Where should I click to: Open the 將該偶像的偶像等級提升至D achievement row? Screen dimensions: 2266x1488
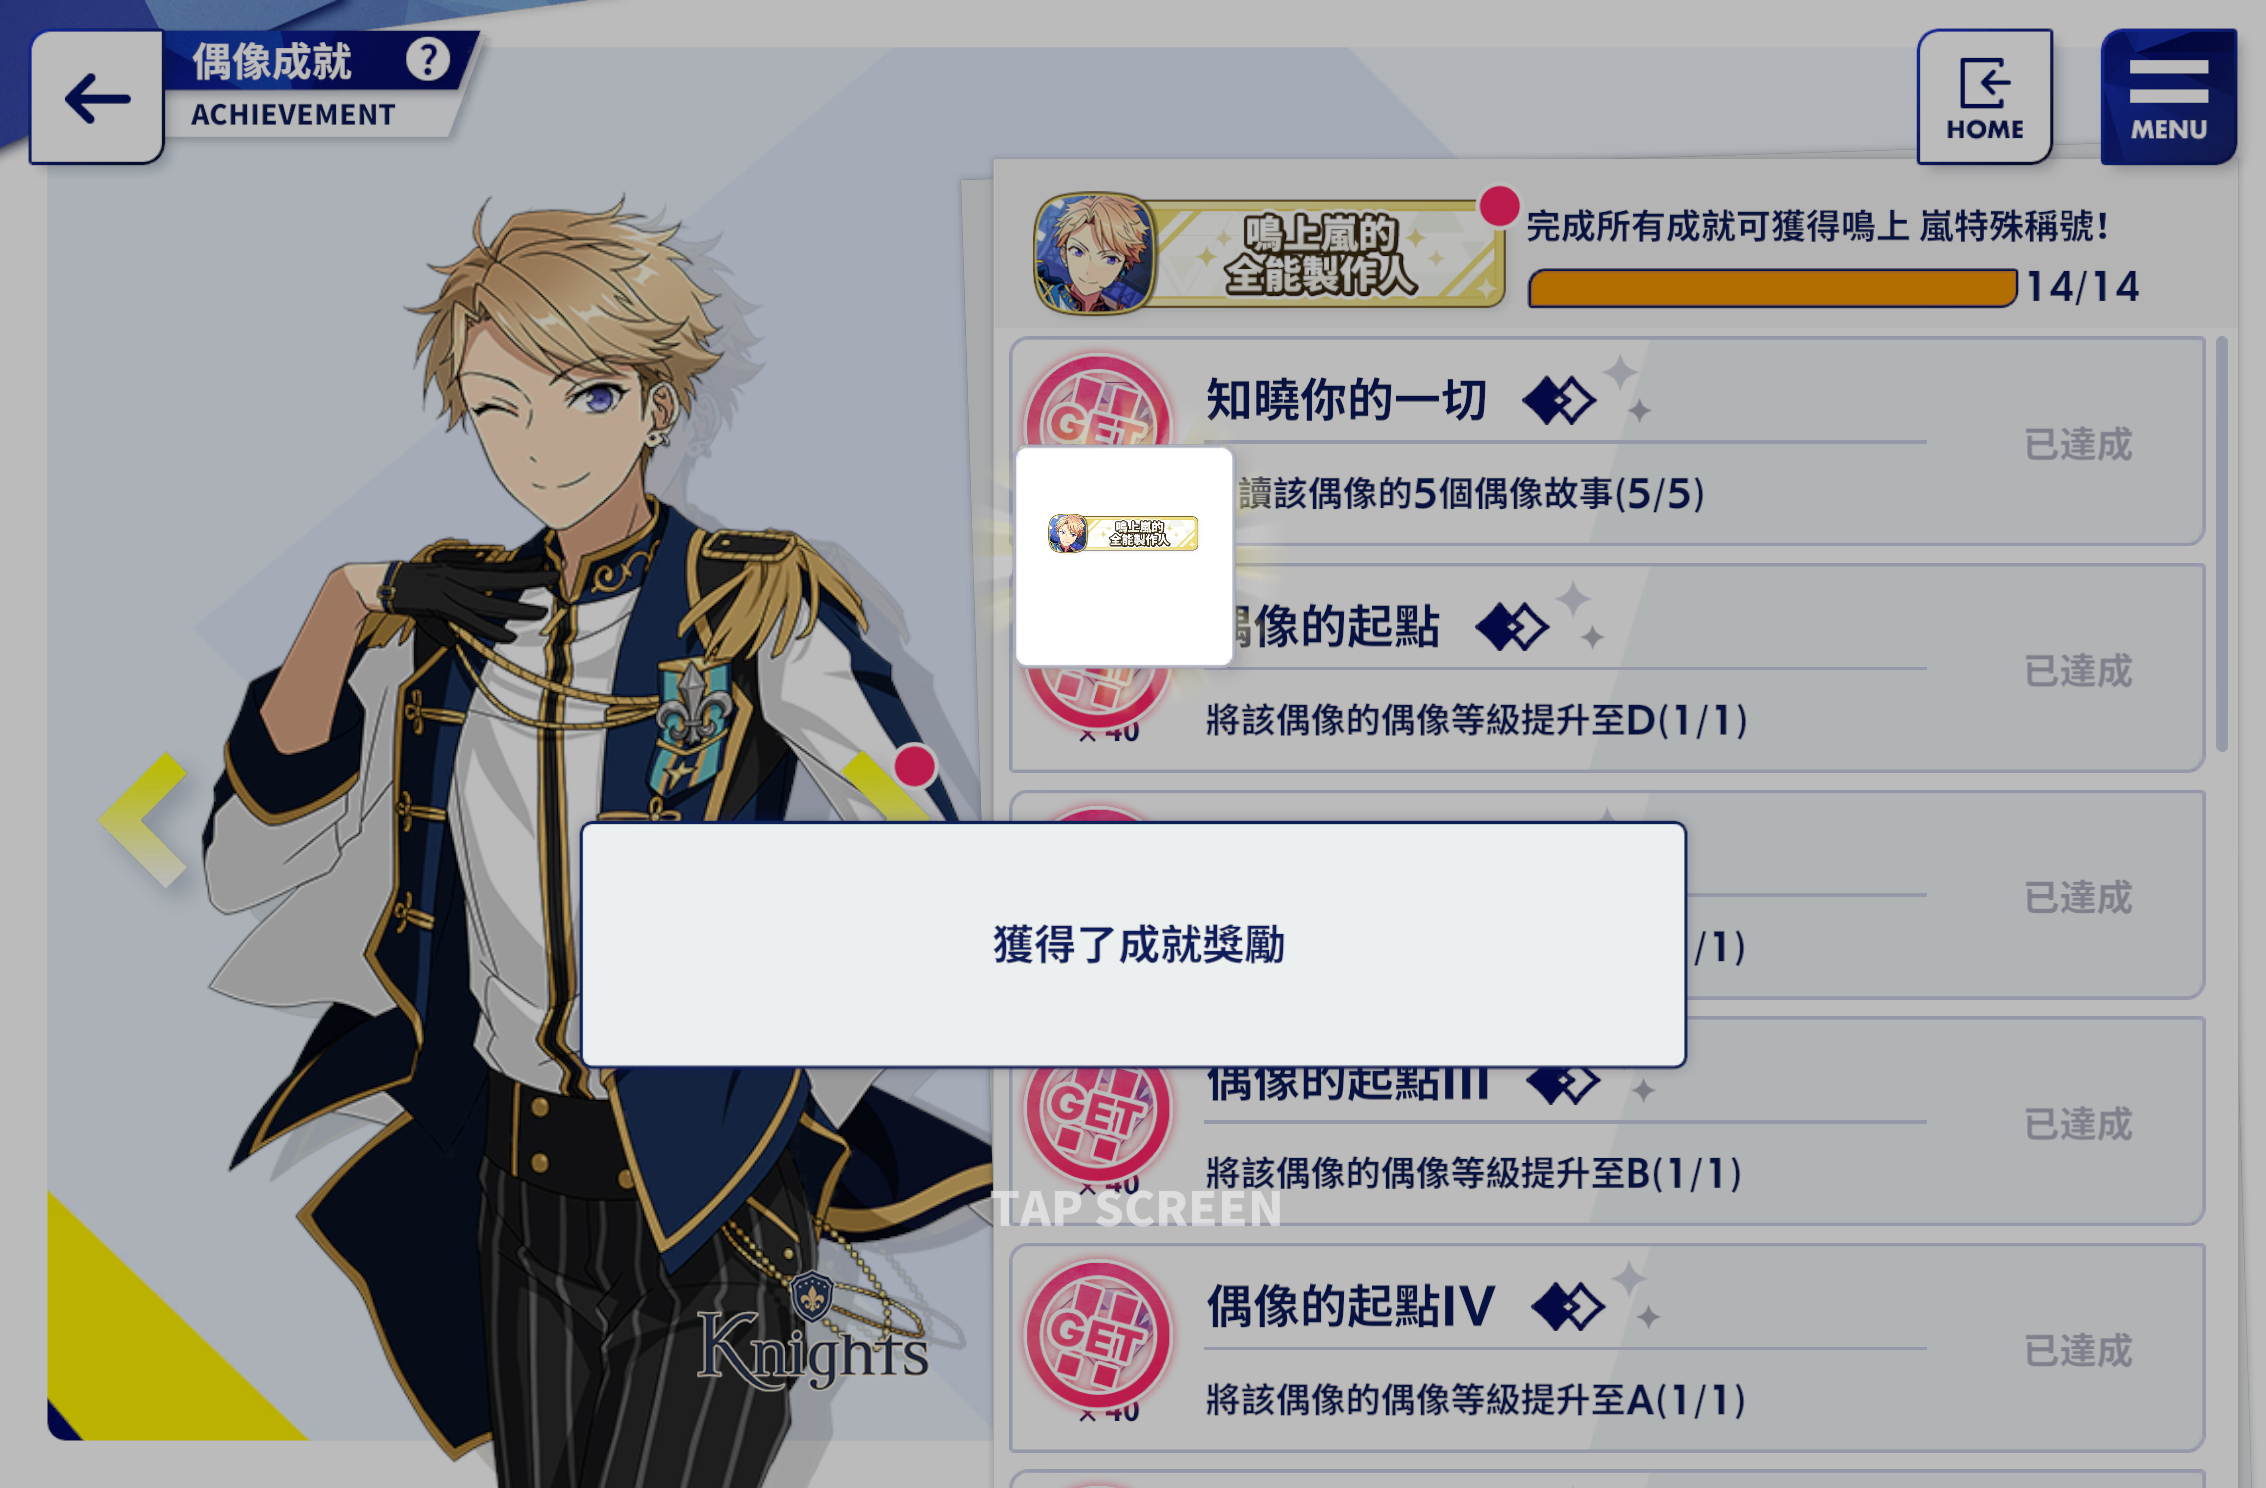point(1607,668)
